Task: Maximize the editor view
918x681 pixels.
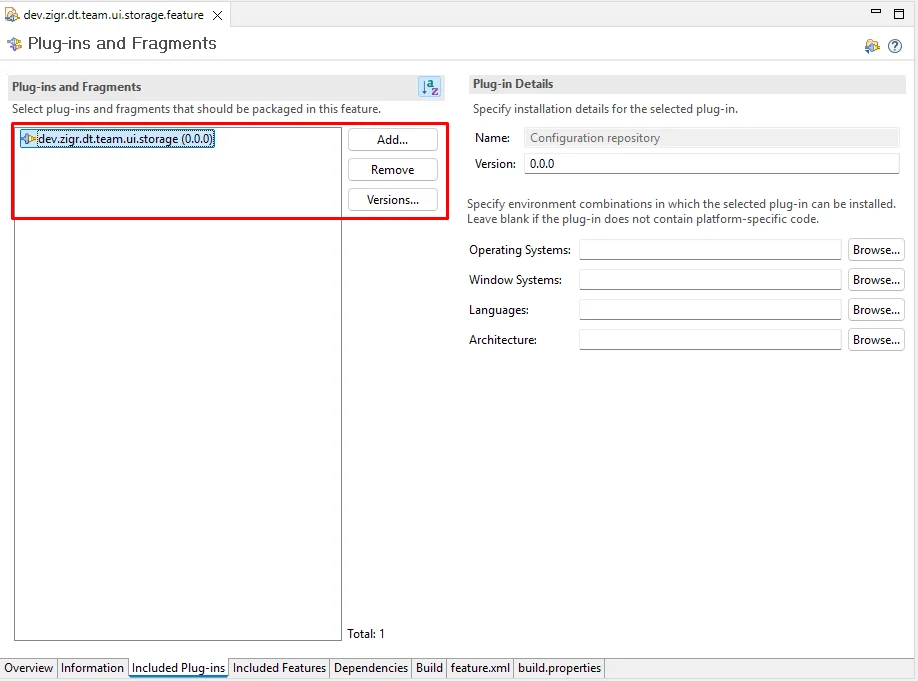Action: coord(899,13)
